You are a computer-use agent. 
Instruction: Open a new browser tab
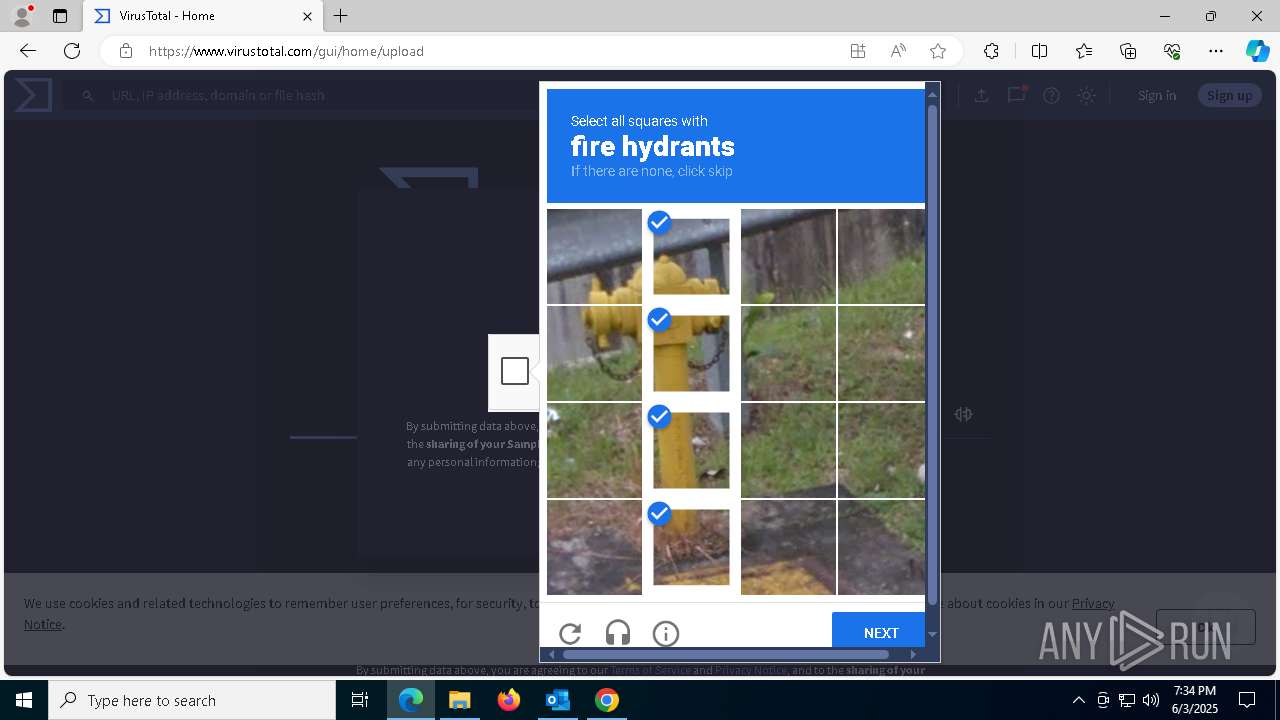(341, 16)
